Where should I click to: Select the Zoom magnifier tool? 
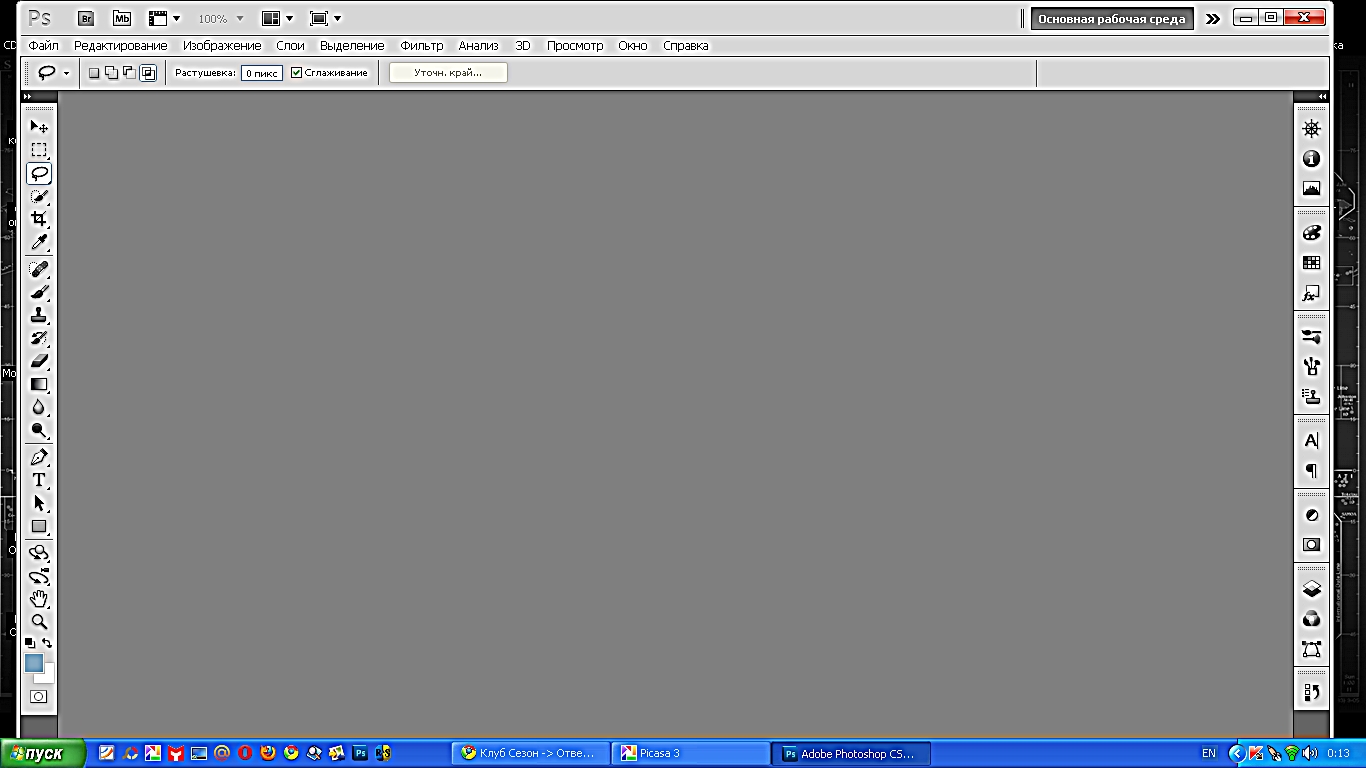tap(39, 622)
